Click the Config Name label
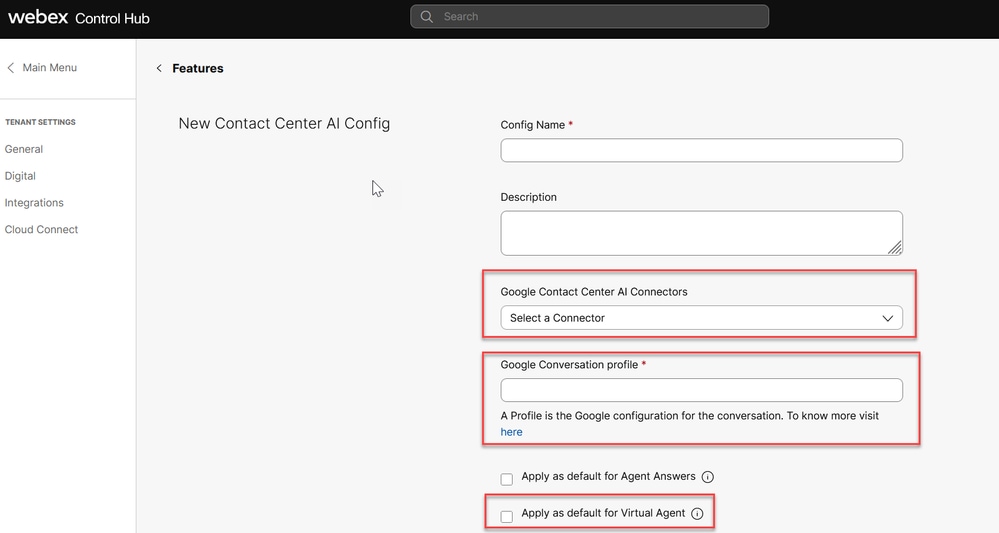The image size is (999, 533). [x=533, y=125]
